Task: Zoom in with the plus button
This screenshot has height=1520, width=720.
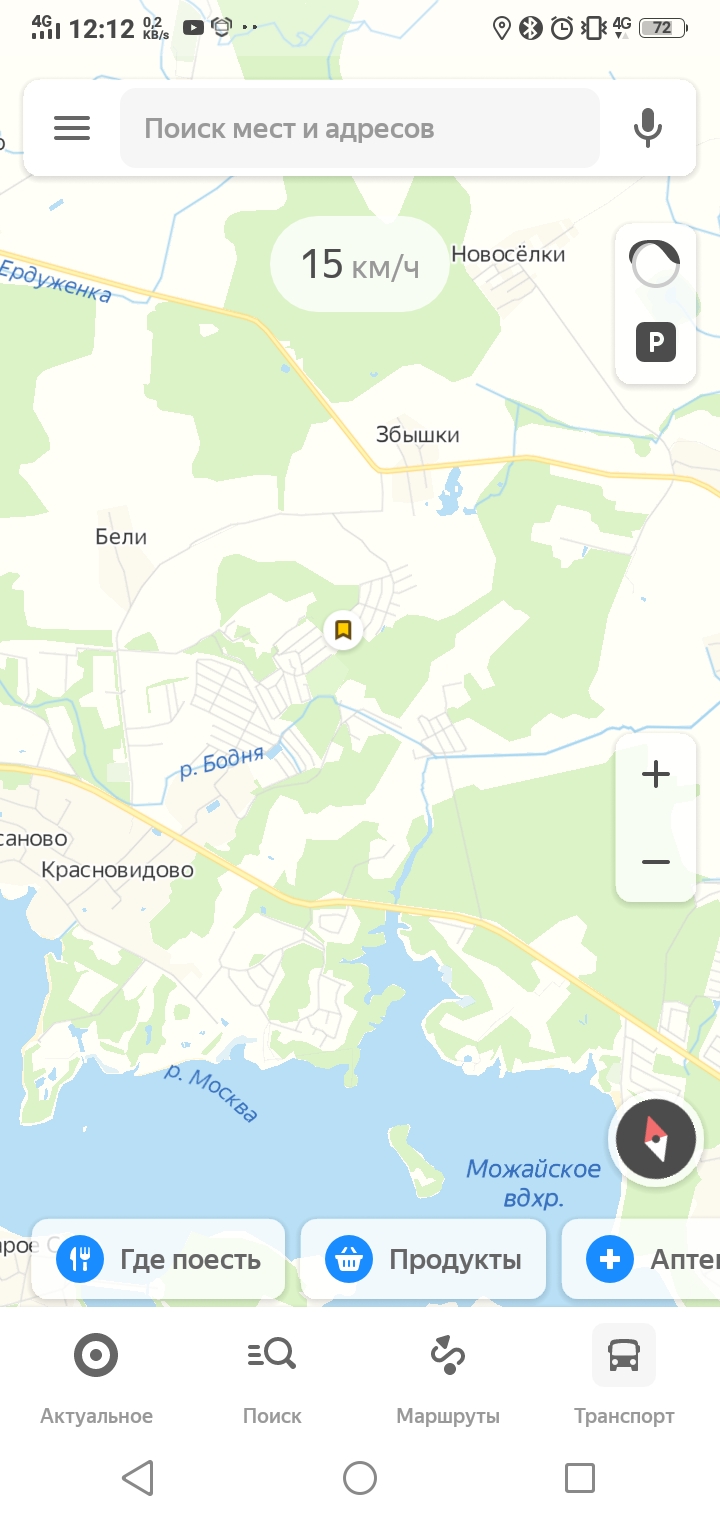Action: point(656,774)
